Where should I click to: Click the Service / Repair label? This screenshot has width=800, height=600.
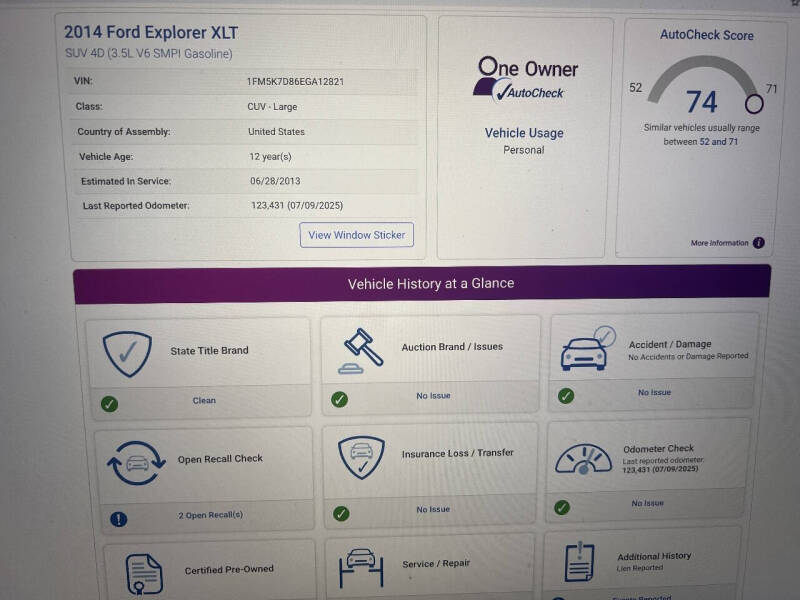tap(436, 563)
